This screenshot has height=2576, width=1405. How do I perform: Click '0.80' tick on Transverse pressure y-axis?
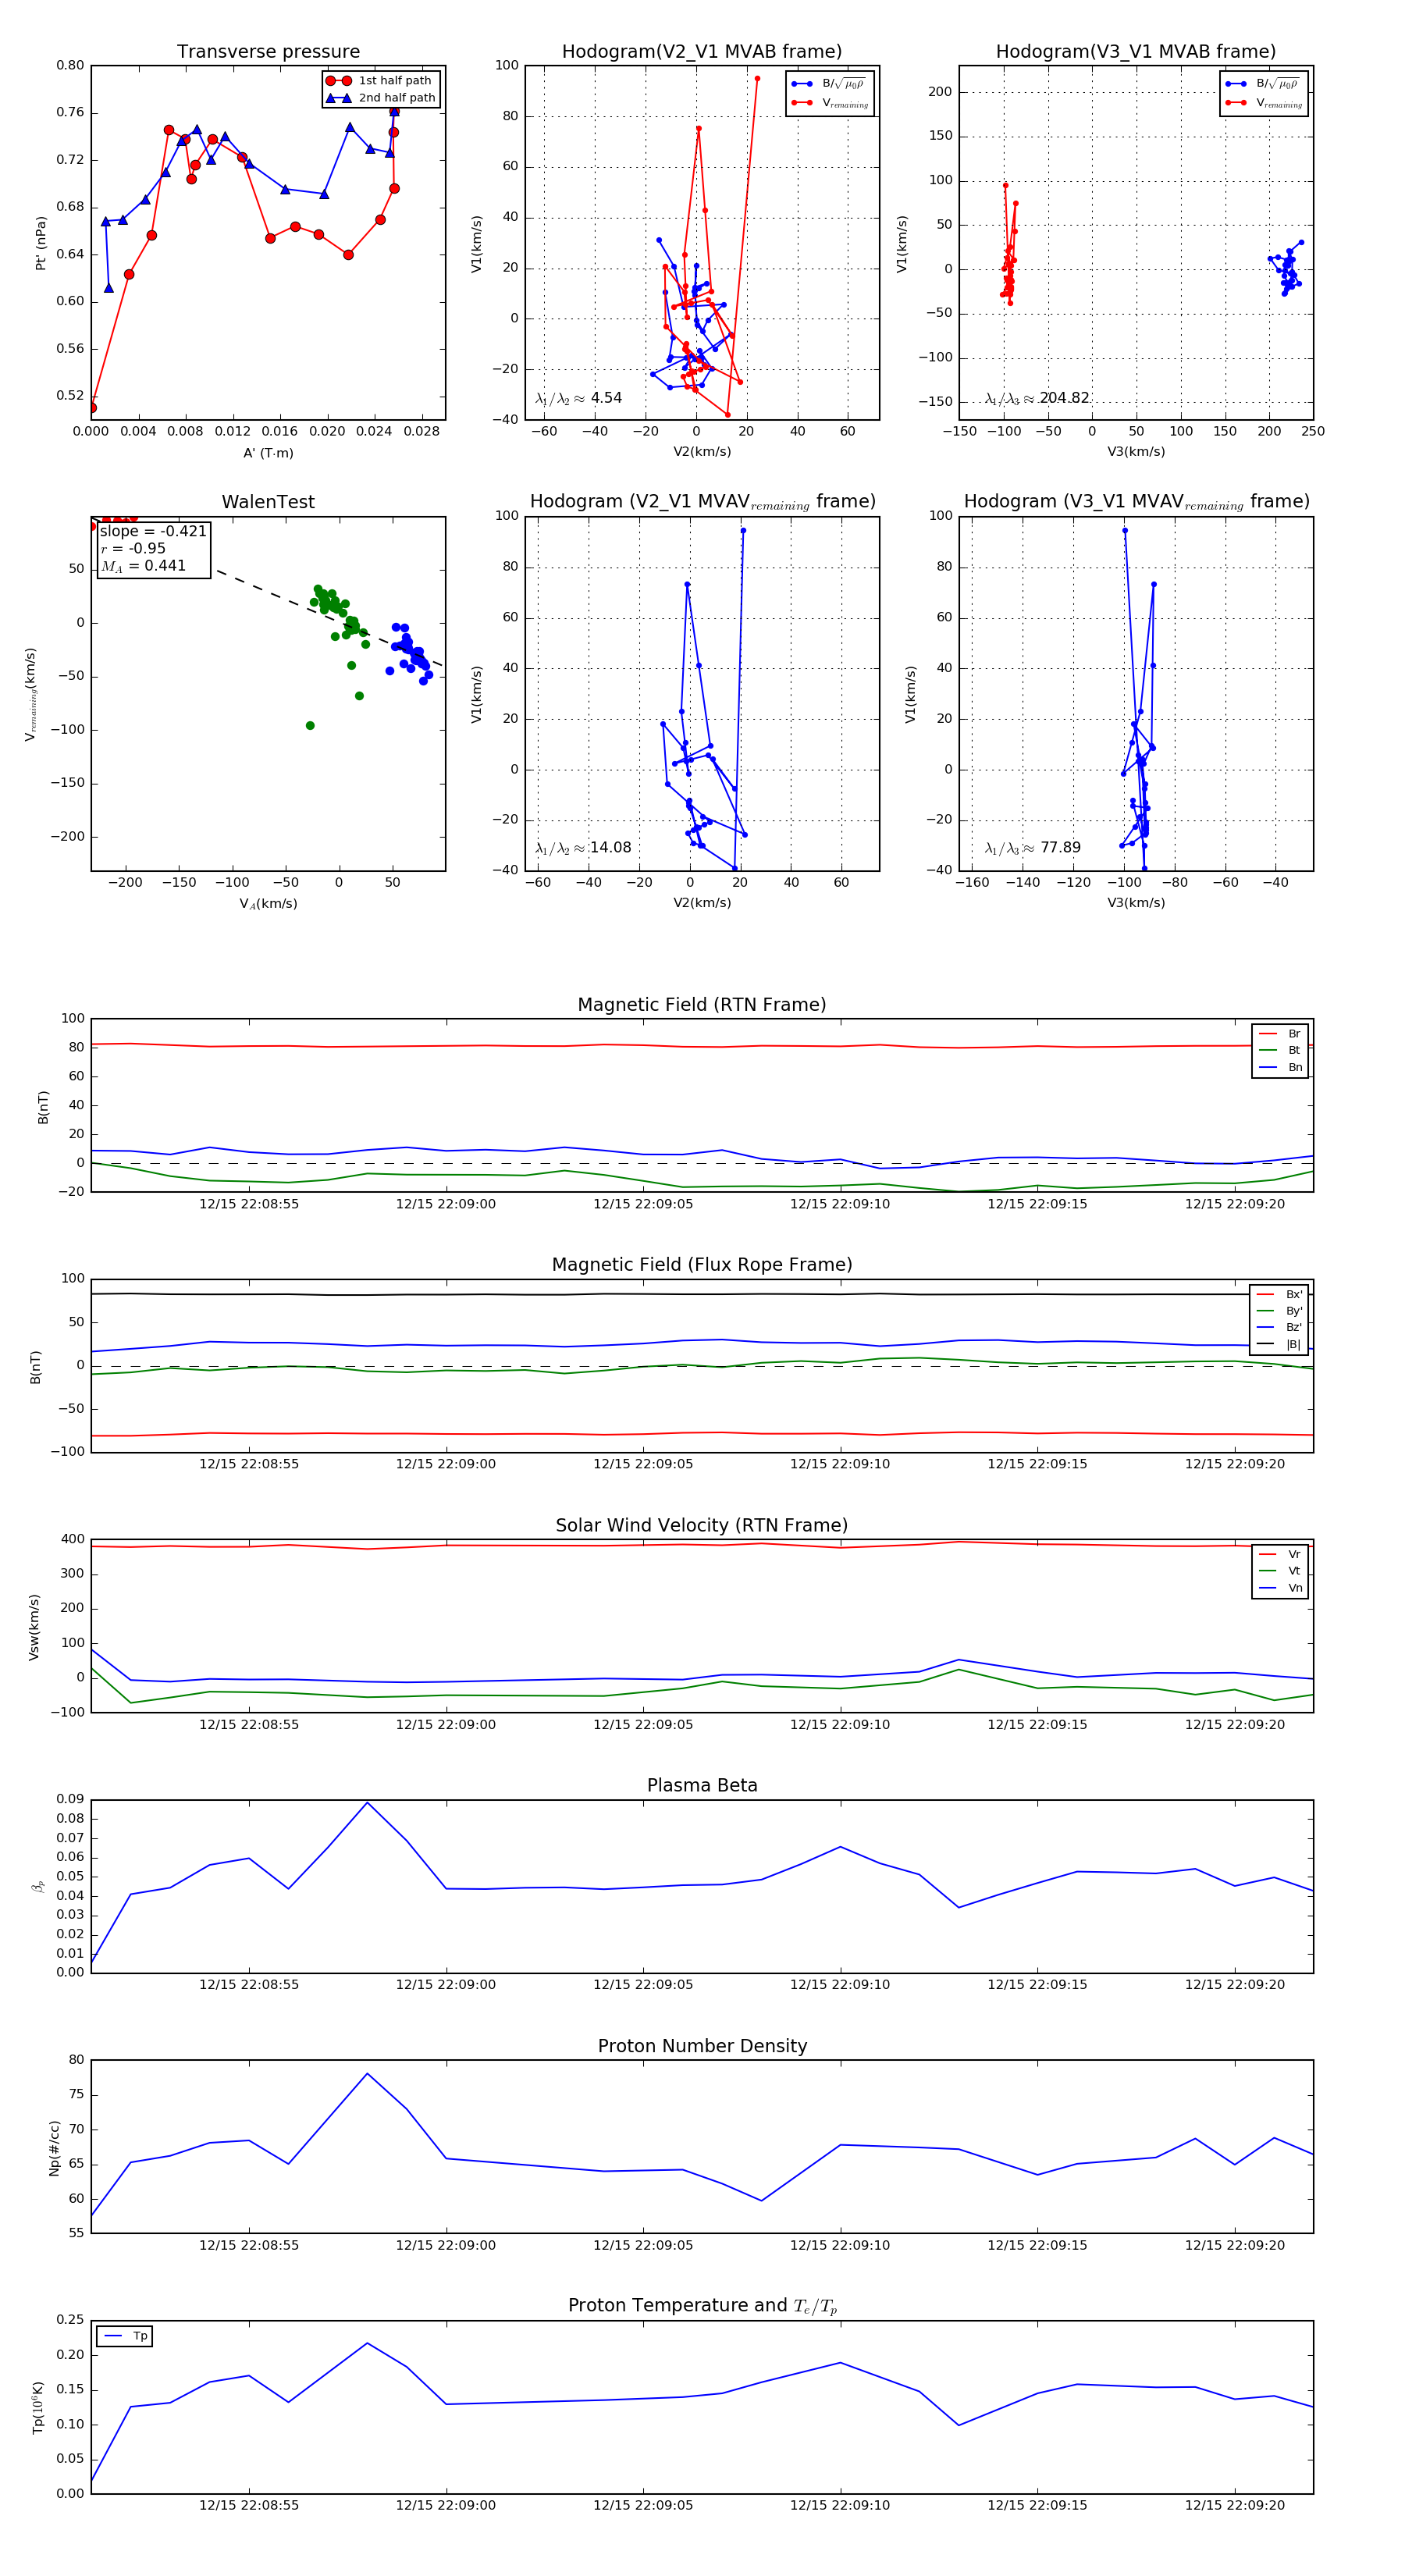(x=70, y=66)
